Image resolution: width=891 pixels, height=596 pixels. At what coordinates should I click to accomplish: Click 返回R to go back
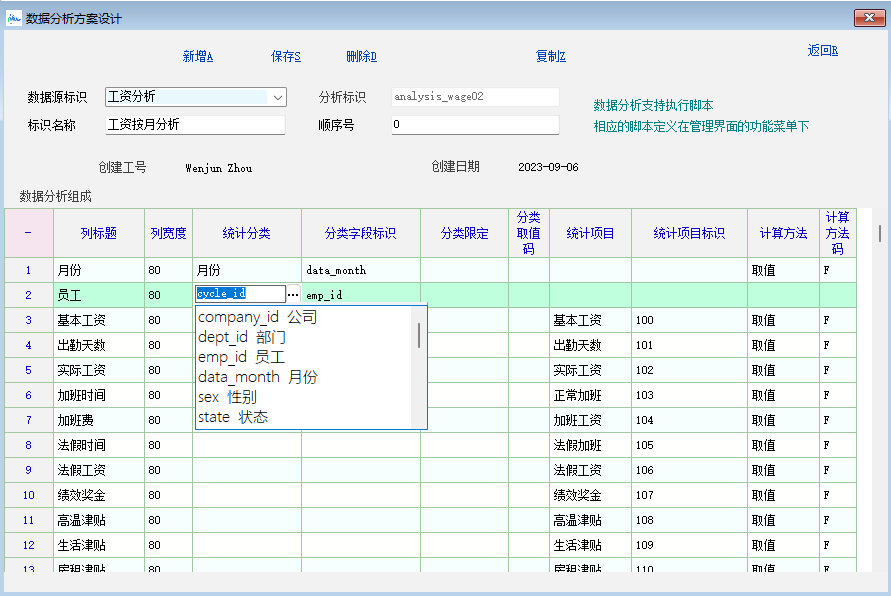coord(822,51)
